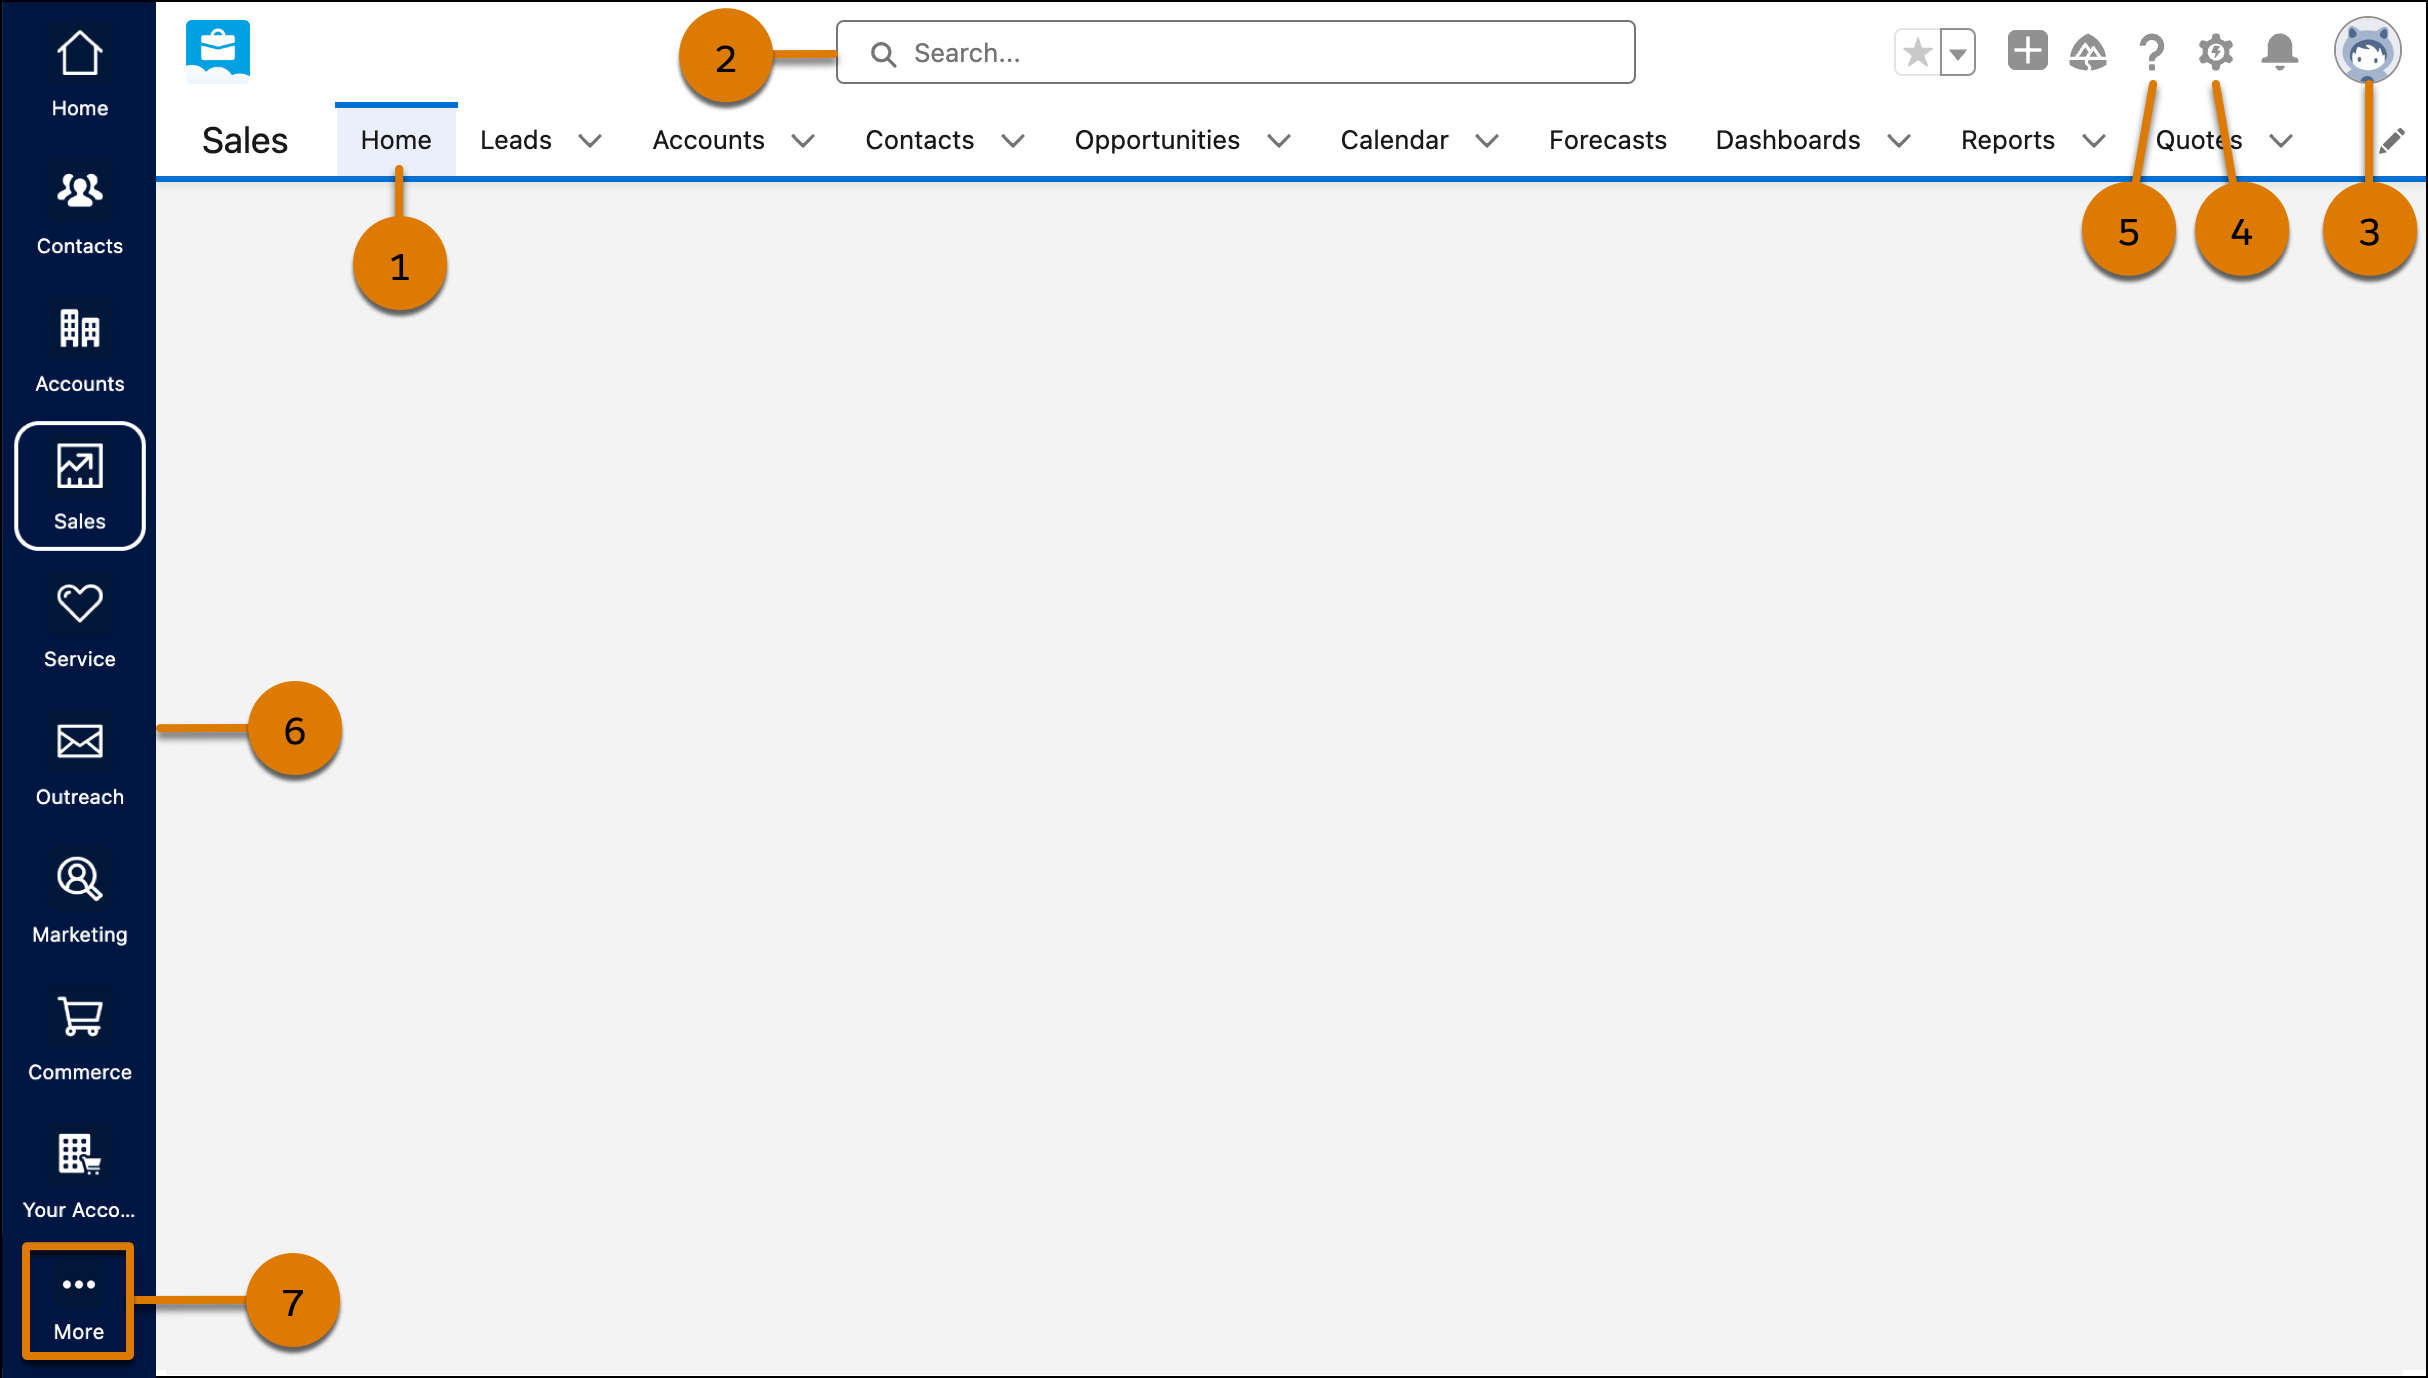Open Setup via the gear icon

click(2215, 52)
